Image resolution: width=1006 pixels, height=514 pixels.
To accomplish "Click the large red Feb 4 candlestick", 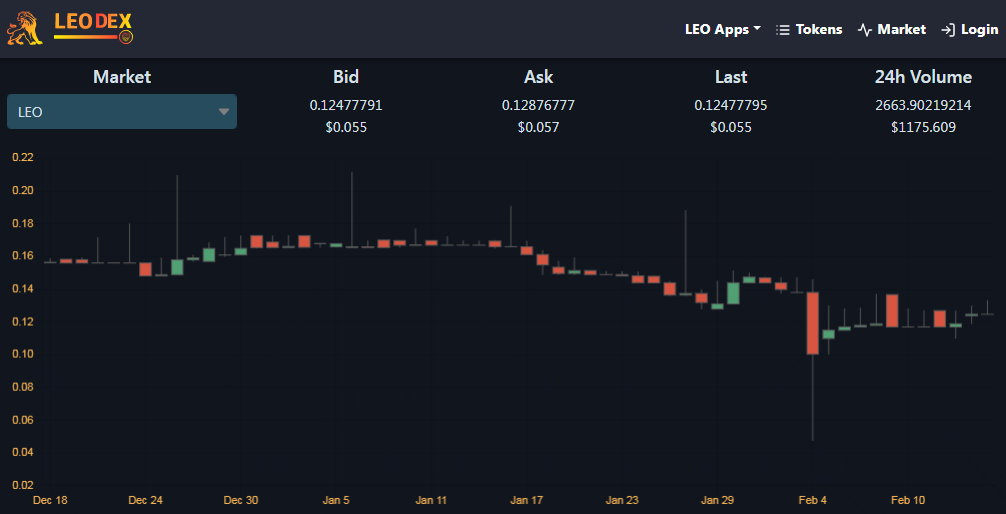I will [812, 323].
